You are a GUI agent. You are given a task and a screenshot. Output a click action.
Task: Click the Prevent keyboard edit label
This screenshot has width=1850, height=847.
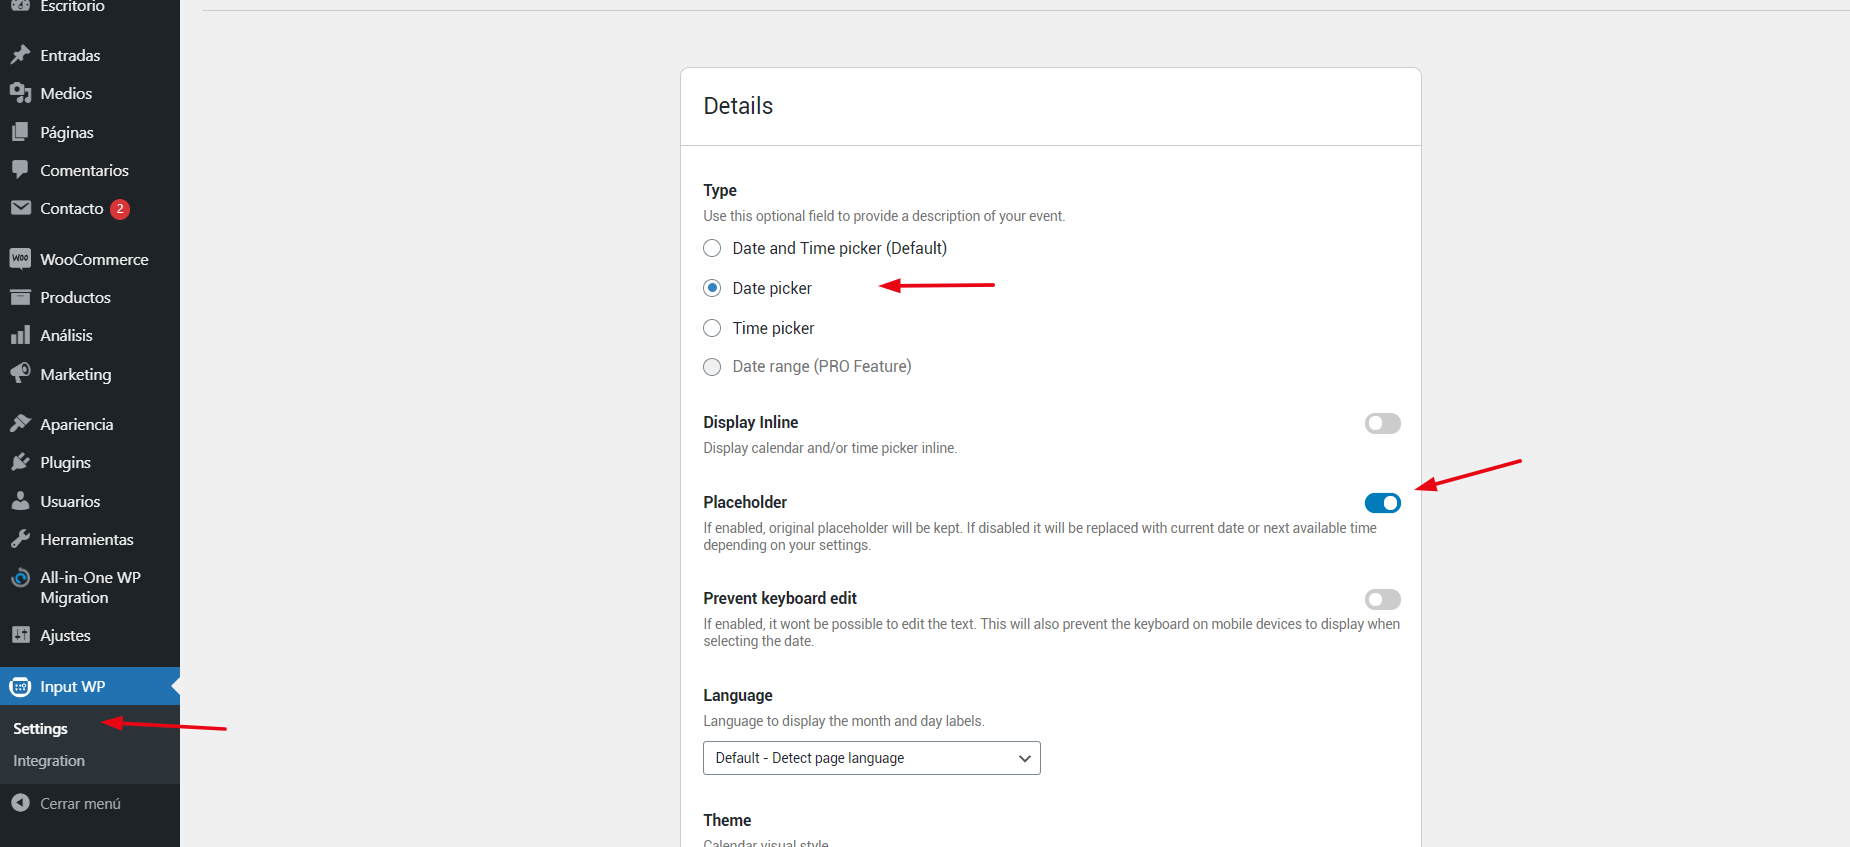(780, 598)
